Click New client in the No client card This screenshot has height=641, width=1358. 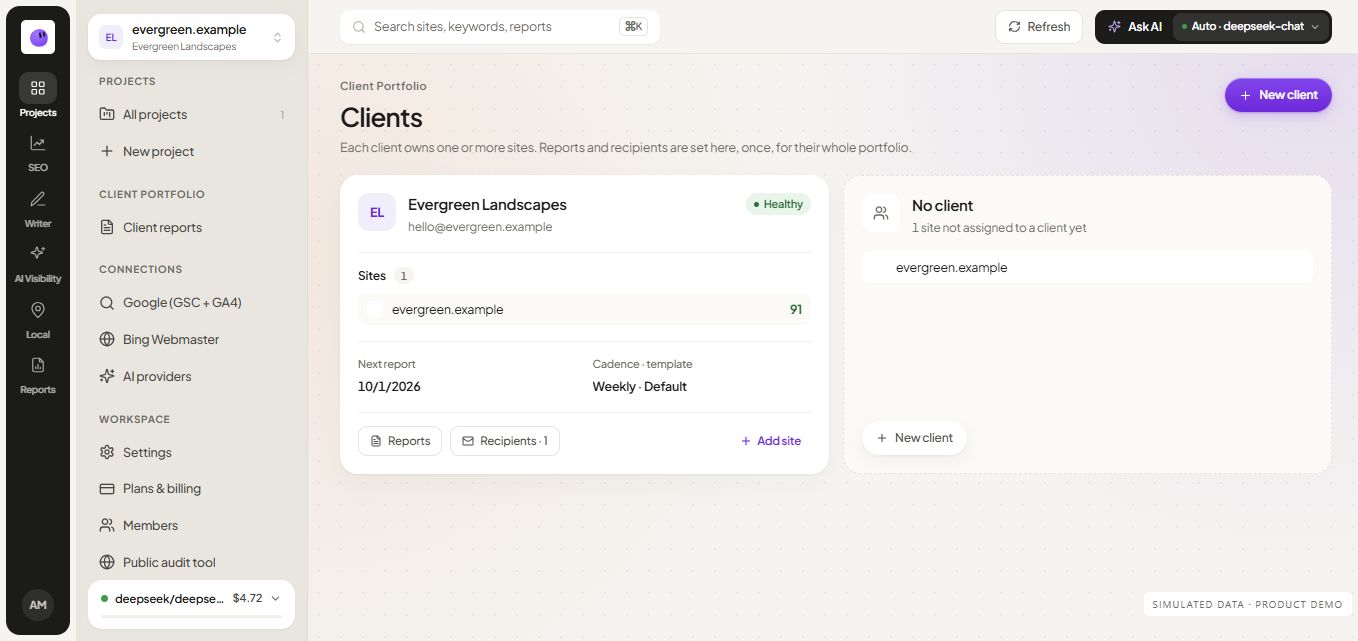pos(914,438)
